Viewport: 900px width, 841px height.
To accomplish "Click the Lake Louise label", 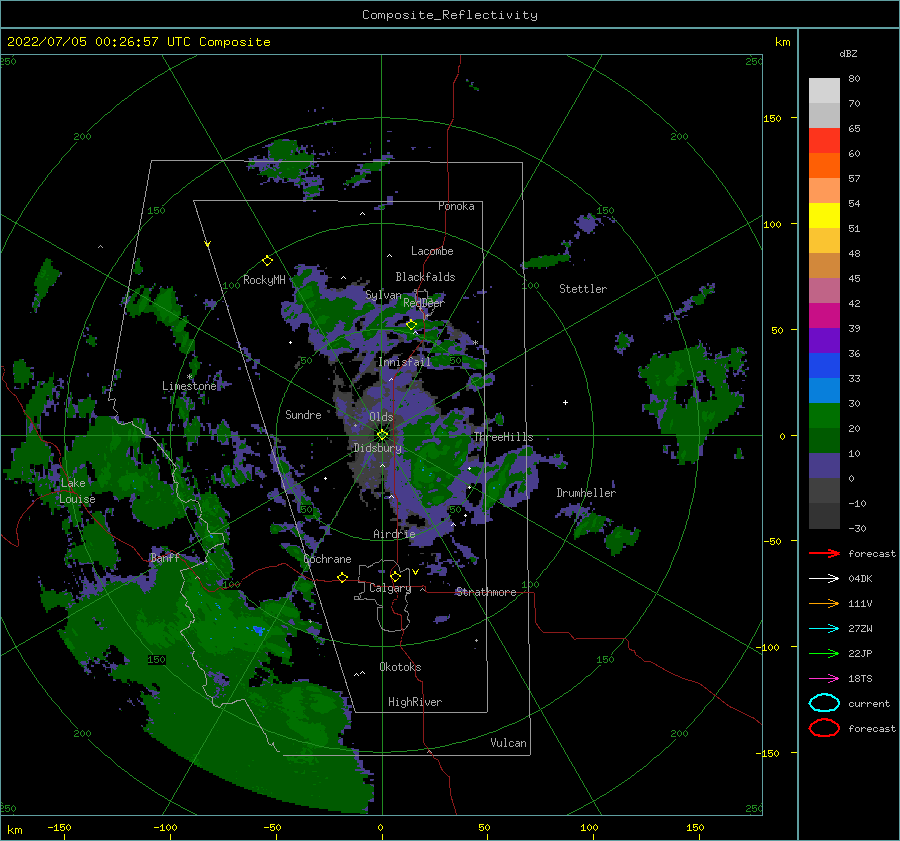I will pos(77,491).
